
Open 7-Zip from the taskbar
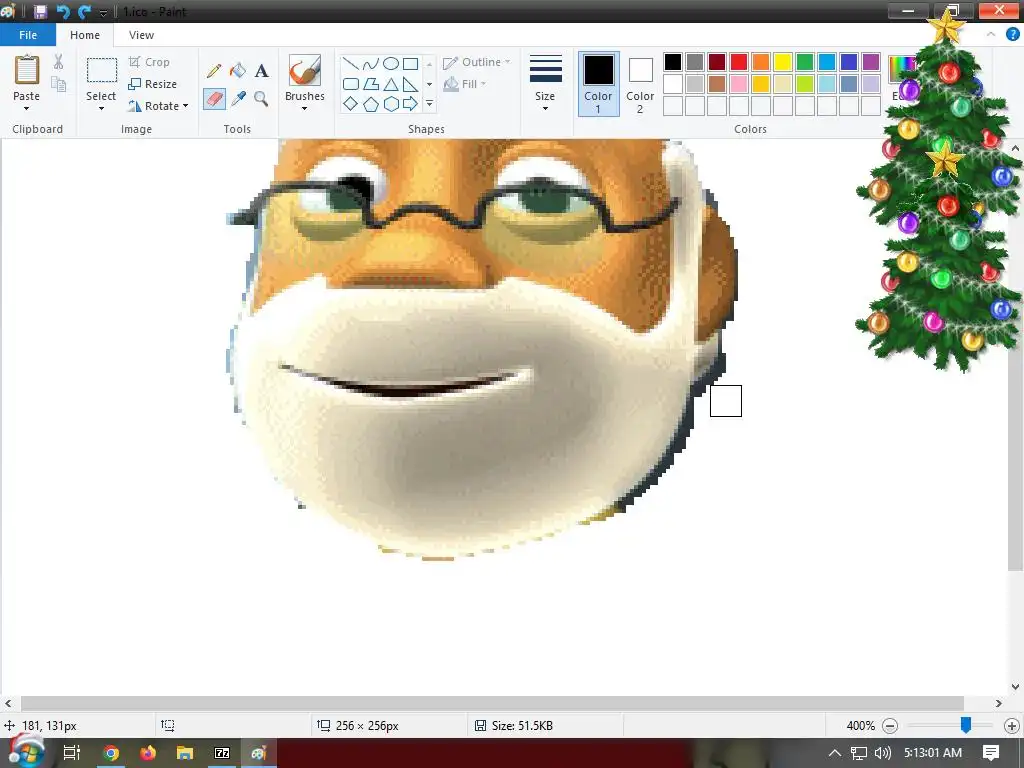222,753
